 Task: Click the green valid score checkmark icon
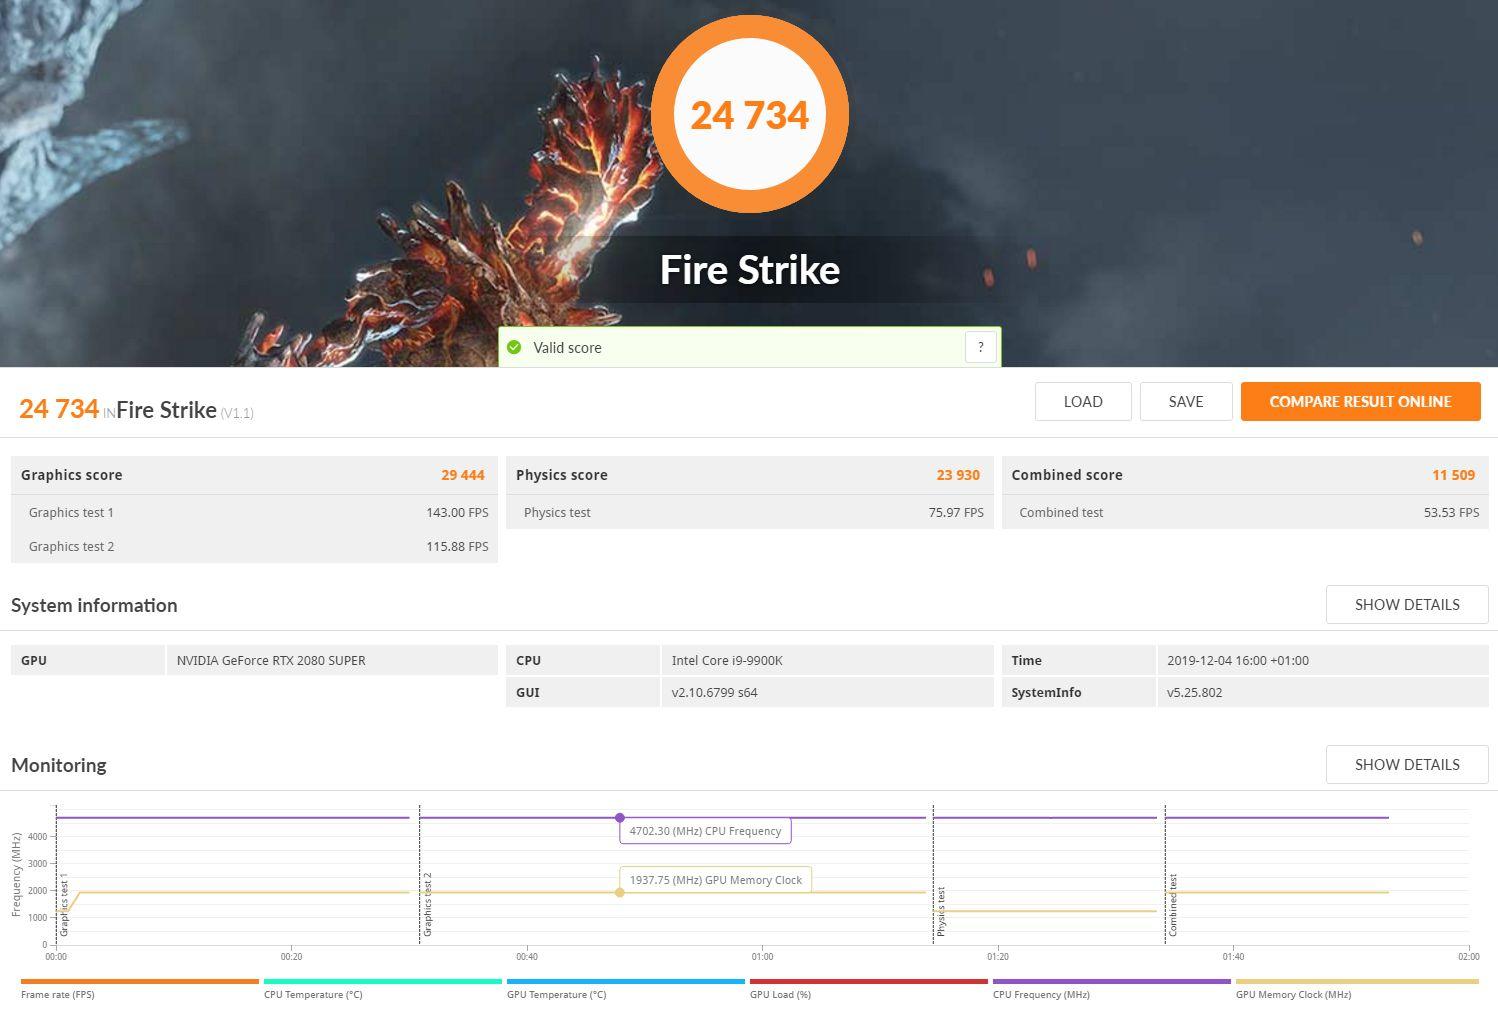point(514,347)
